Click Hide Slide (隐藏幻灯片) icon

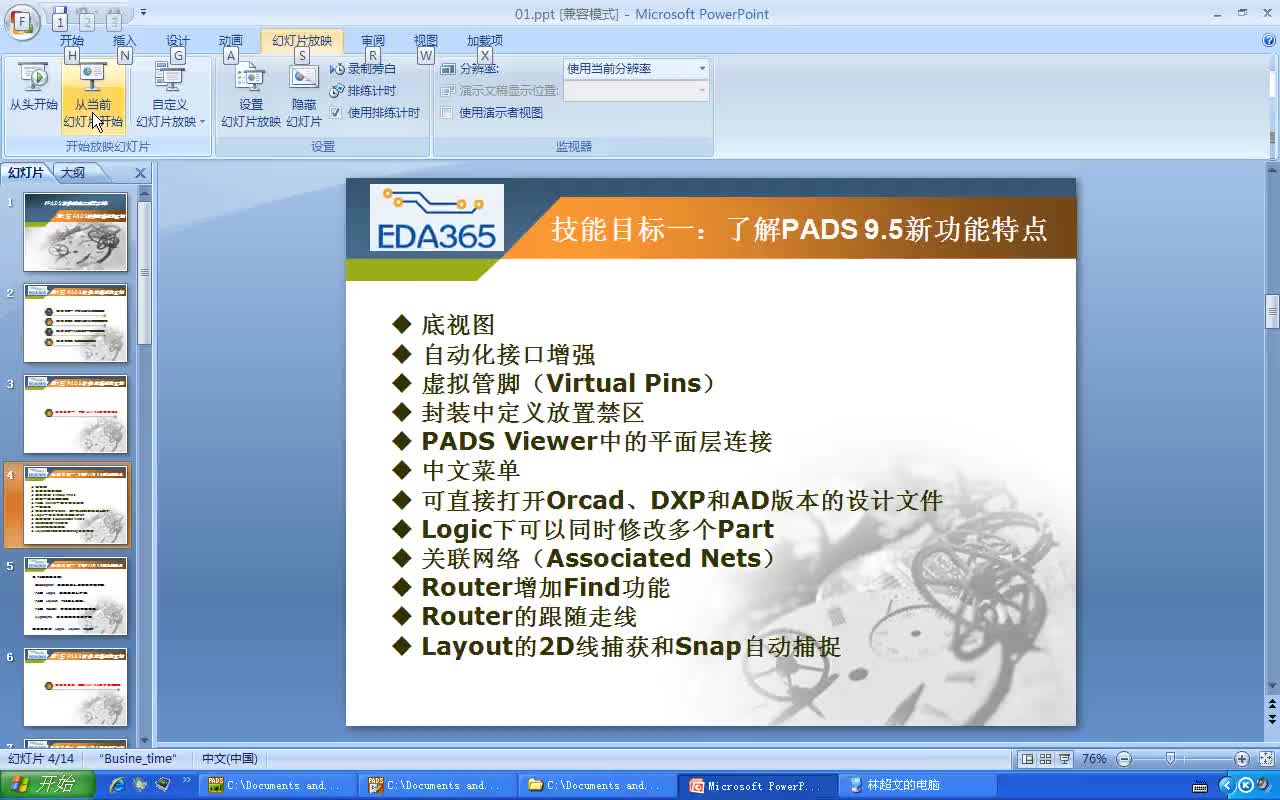(x=304, y=96)
